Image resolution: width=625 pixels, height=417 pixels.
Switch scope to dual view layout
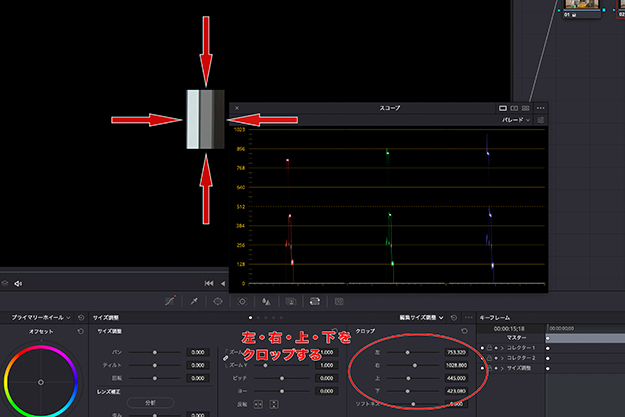[x=514, y=107]
